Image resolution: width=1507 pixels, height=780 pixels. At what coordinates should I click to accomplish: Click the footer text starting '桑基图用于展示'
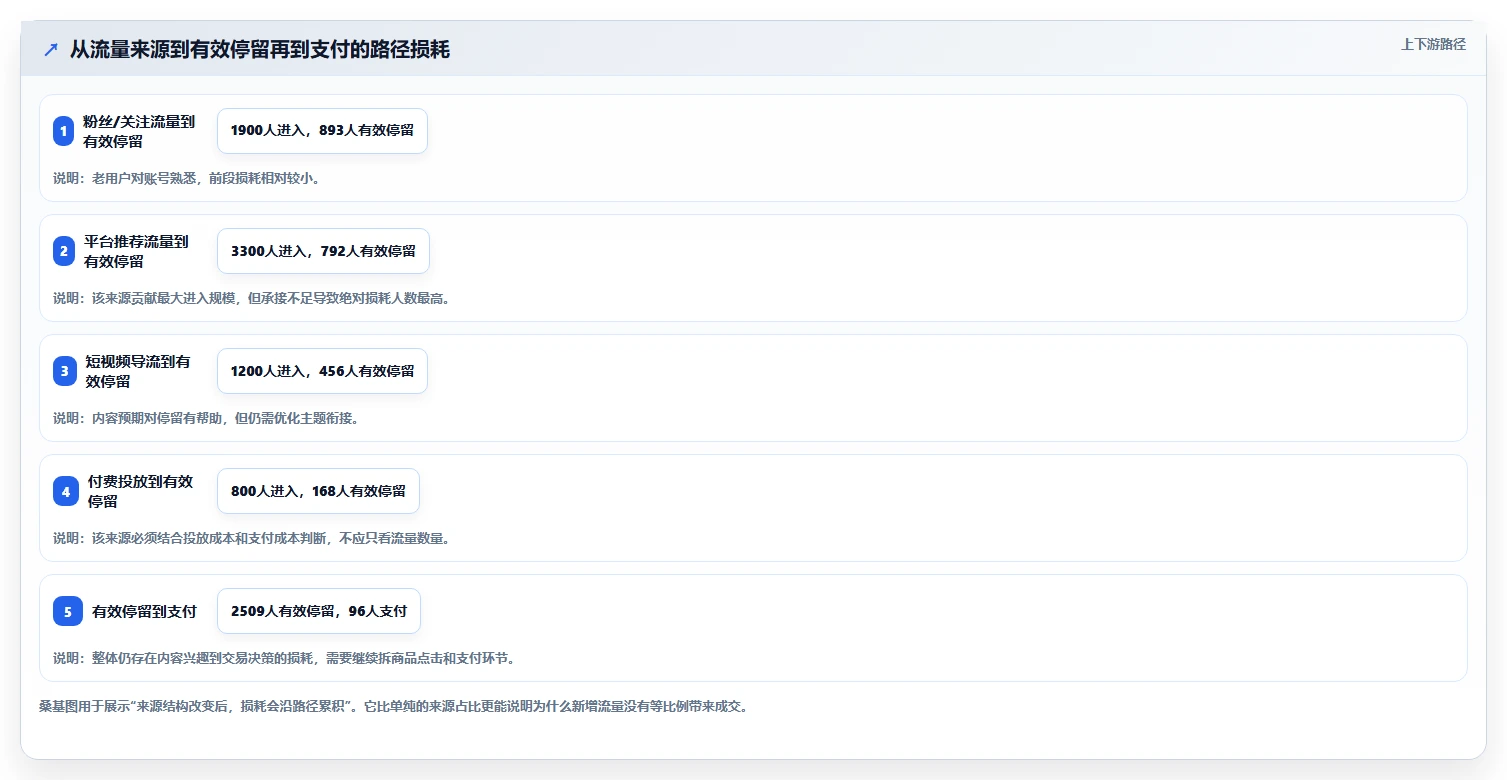pos(393,706)
